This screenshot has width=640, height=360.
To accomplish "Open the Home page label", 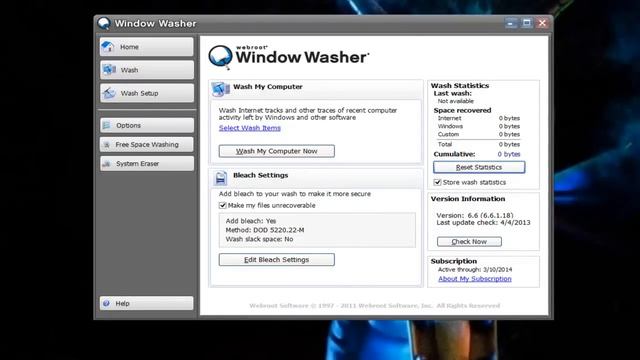I will [129, 47].
